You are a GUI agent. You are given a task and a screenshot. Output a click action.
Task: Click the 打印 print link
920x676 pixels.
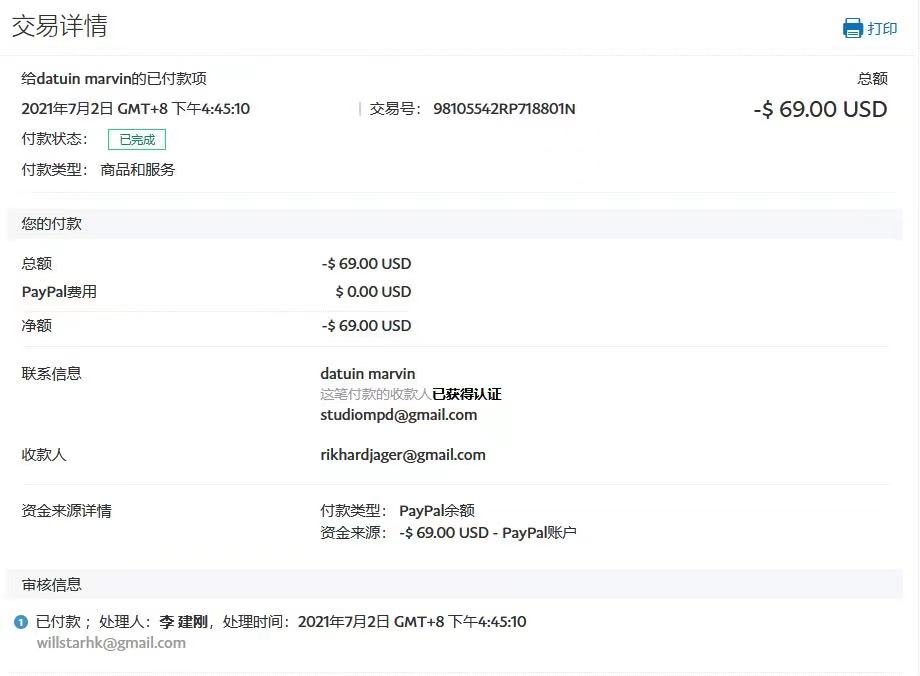[882, 28]
